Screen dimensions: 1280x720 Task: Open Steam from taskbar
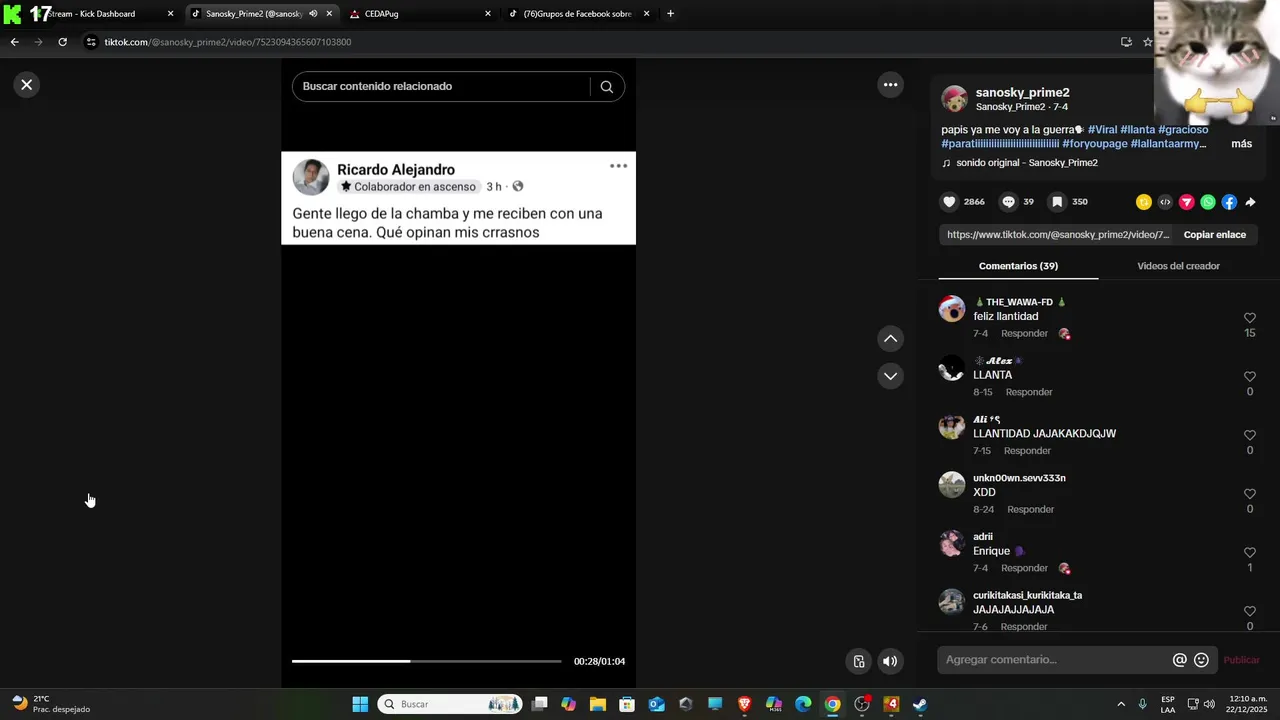920,704
